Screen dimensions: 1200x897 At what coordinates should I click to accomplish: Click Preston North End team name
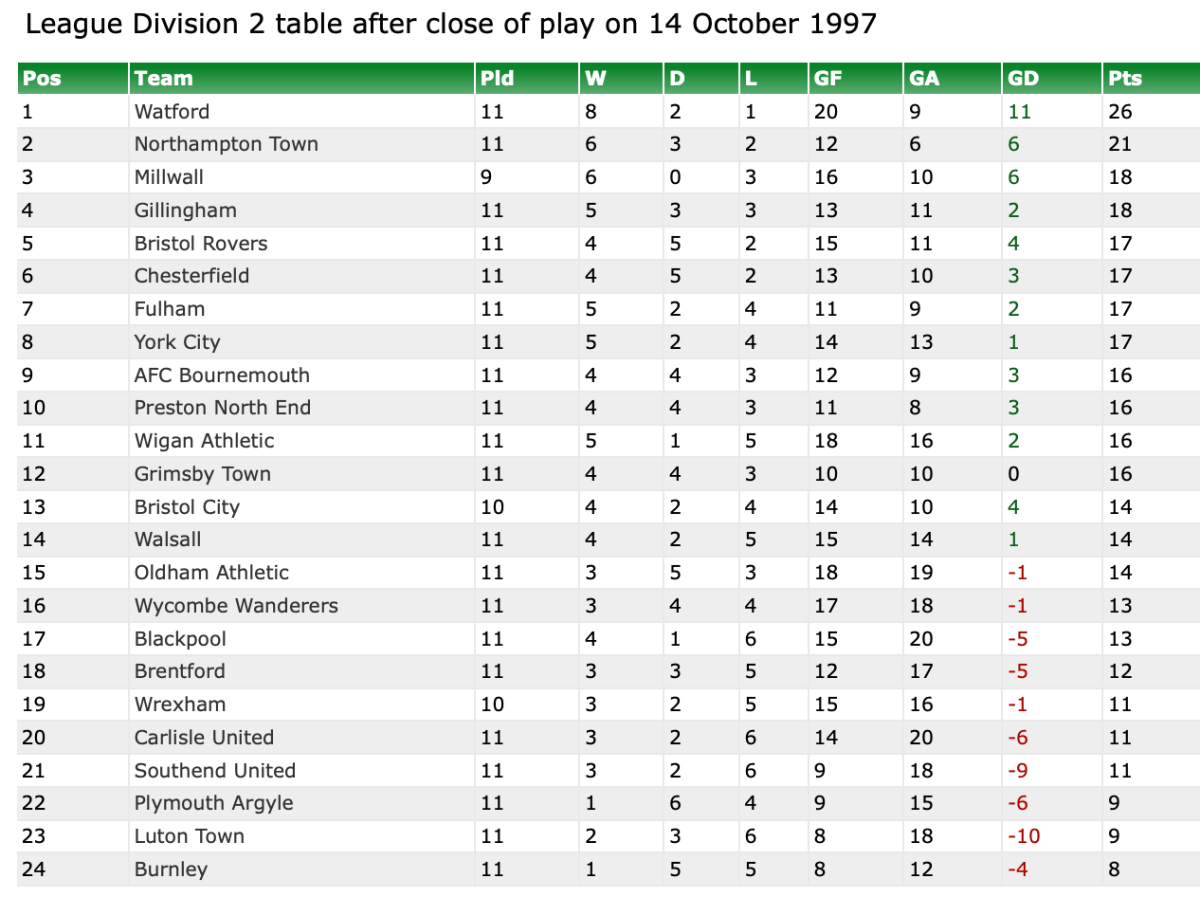coord(222,408)
